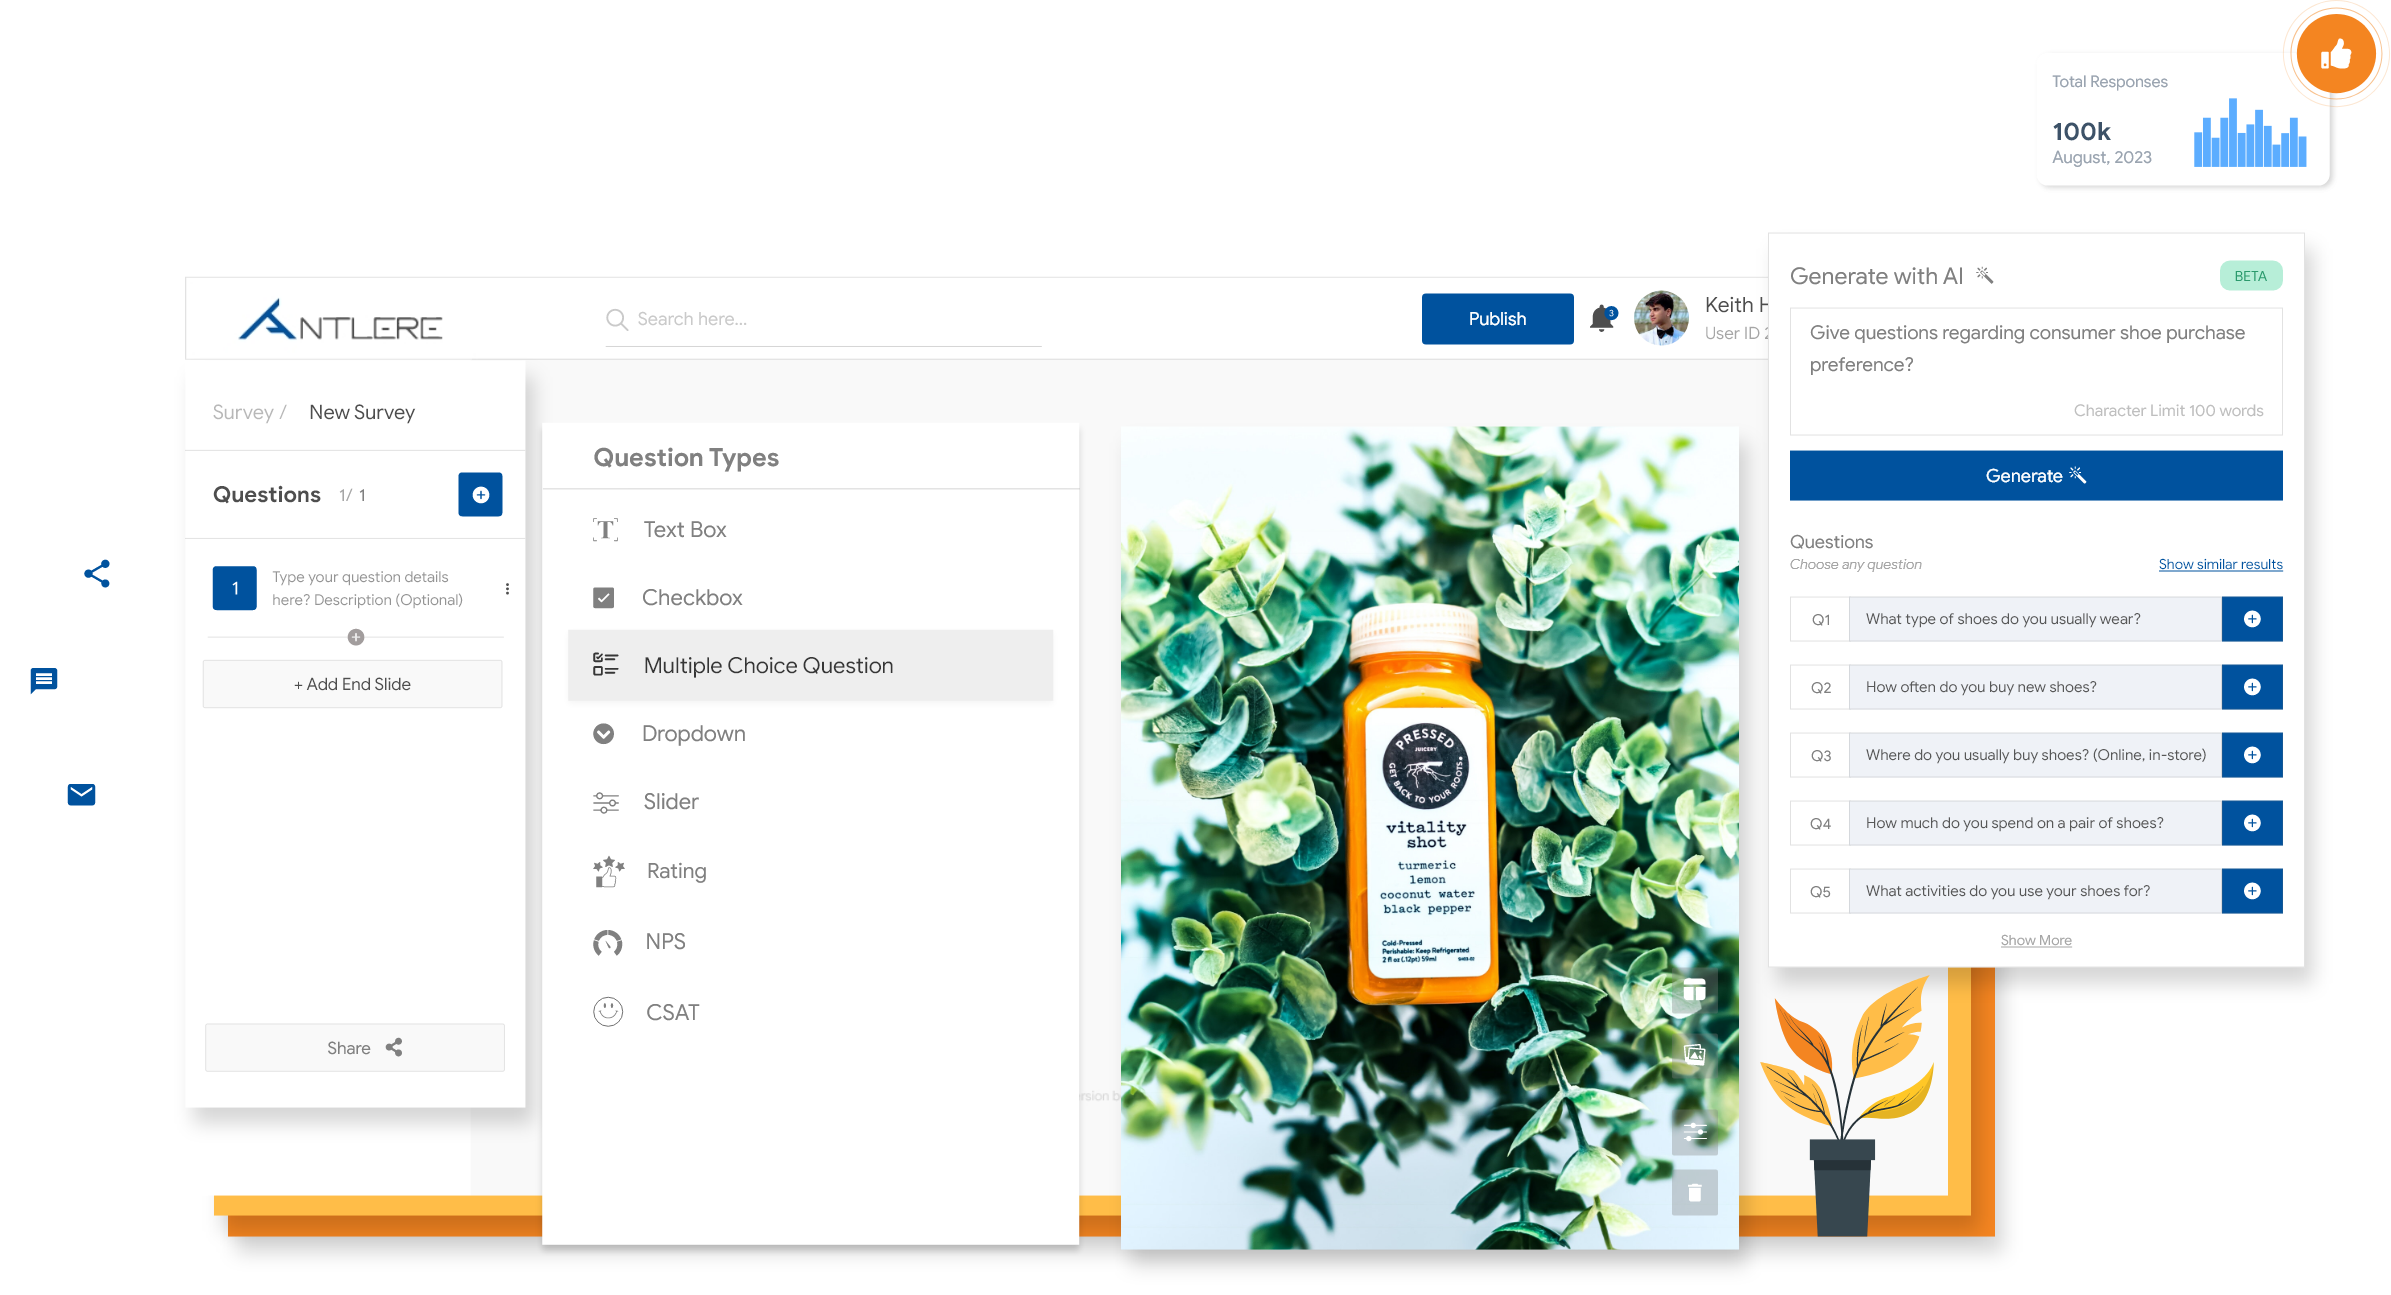Choose Multiple Choice Question type
The height and width of the screenshot is (1295, 2391).
(x=810, y=665)
